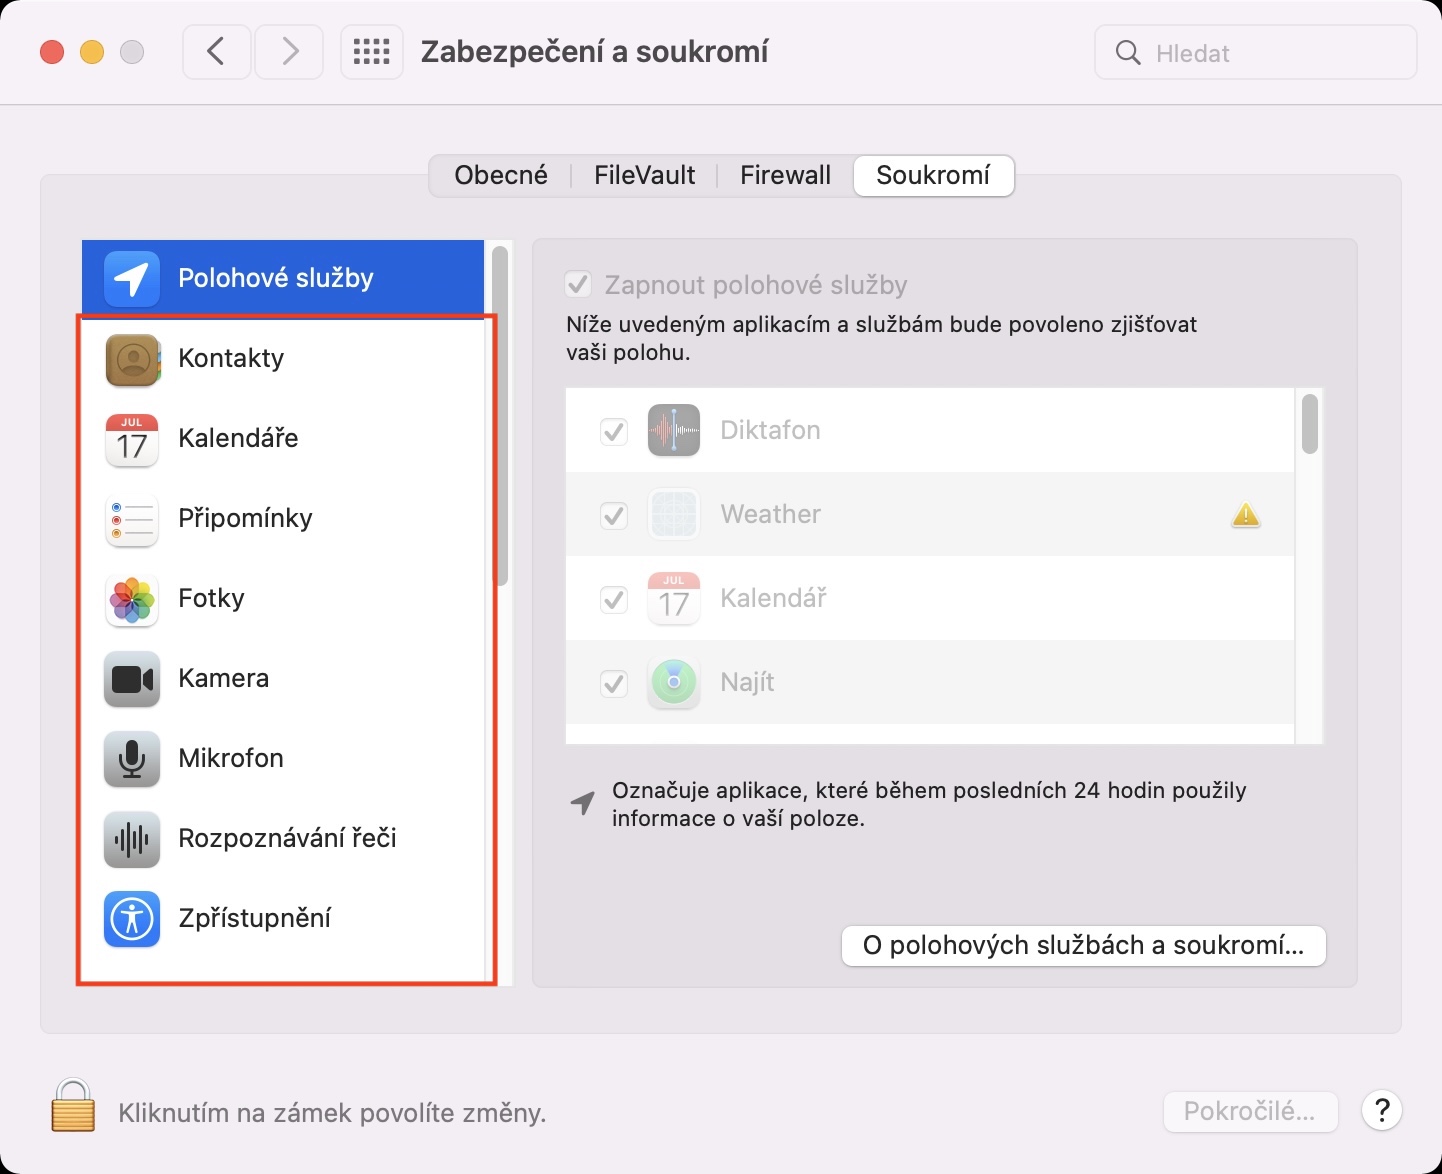
Task: Select Kontakty icon in privacy sidebar
Action: click(132, 359)
